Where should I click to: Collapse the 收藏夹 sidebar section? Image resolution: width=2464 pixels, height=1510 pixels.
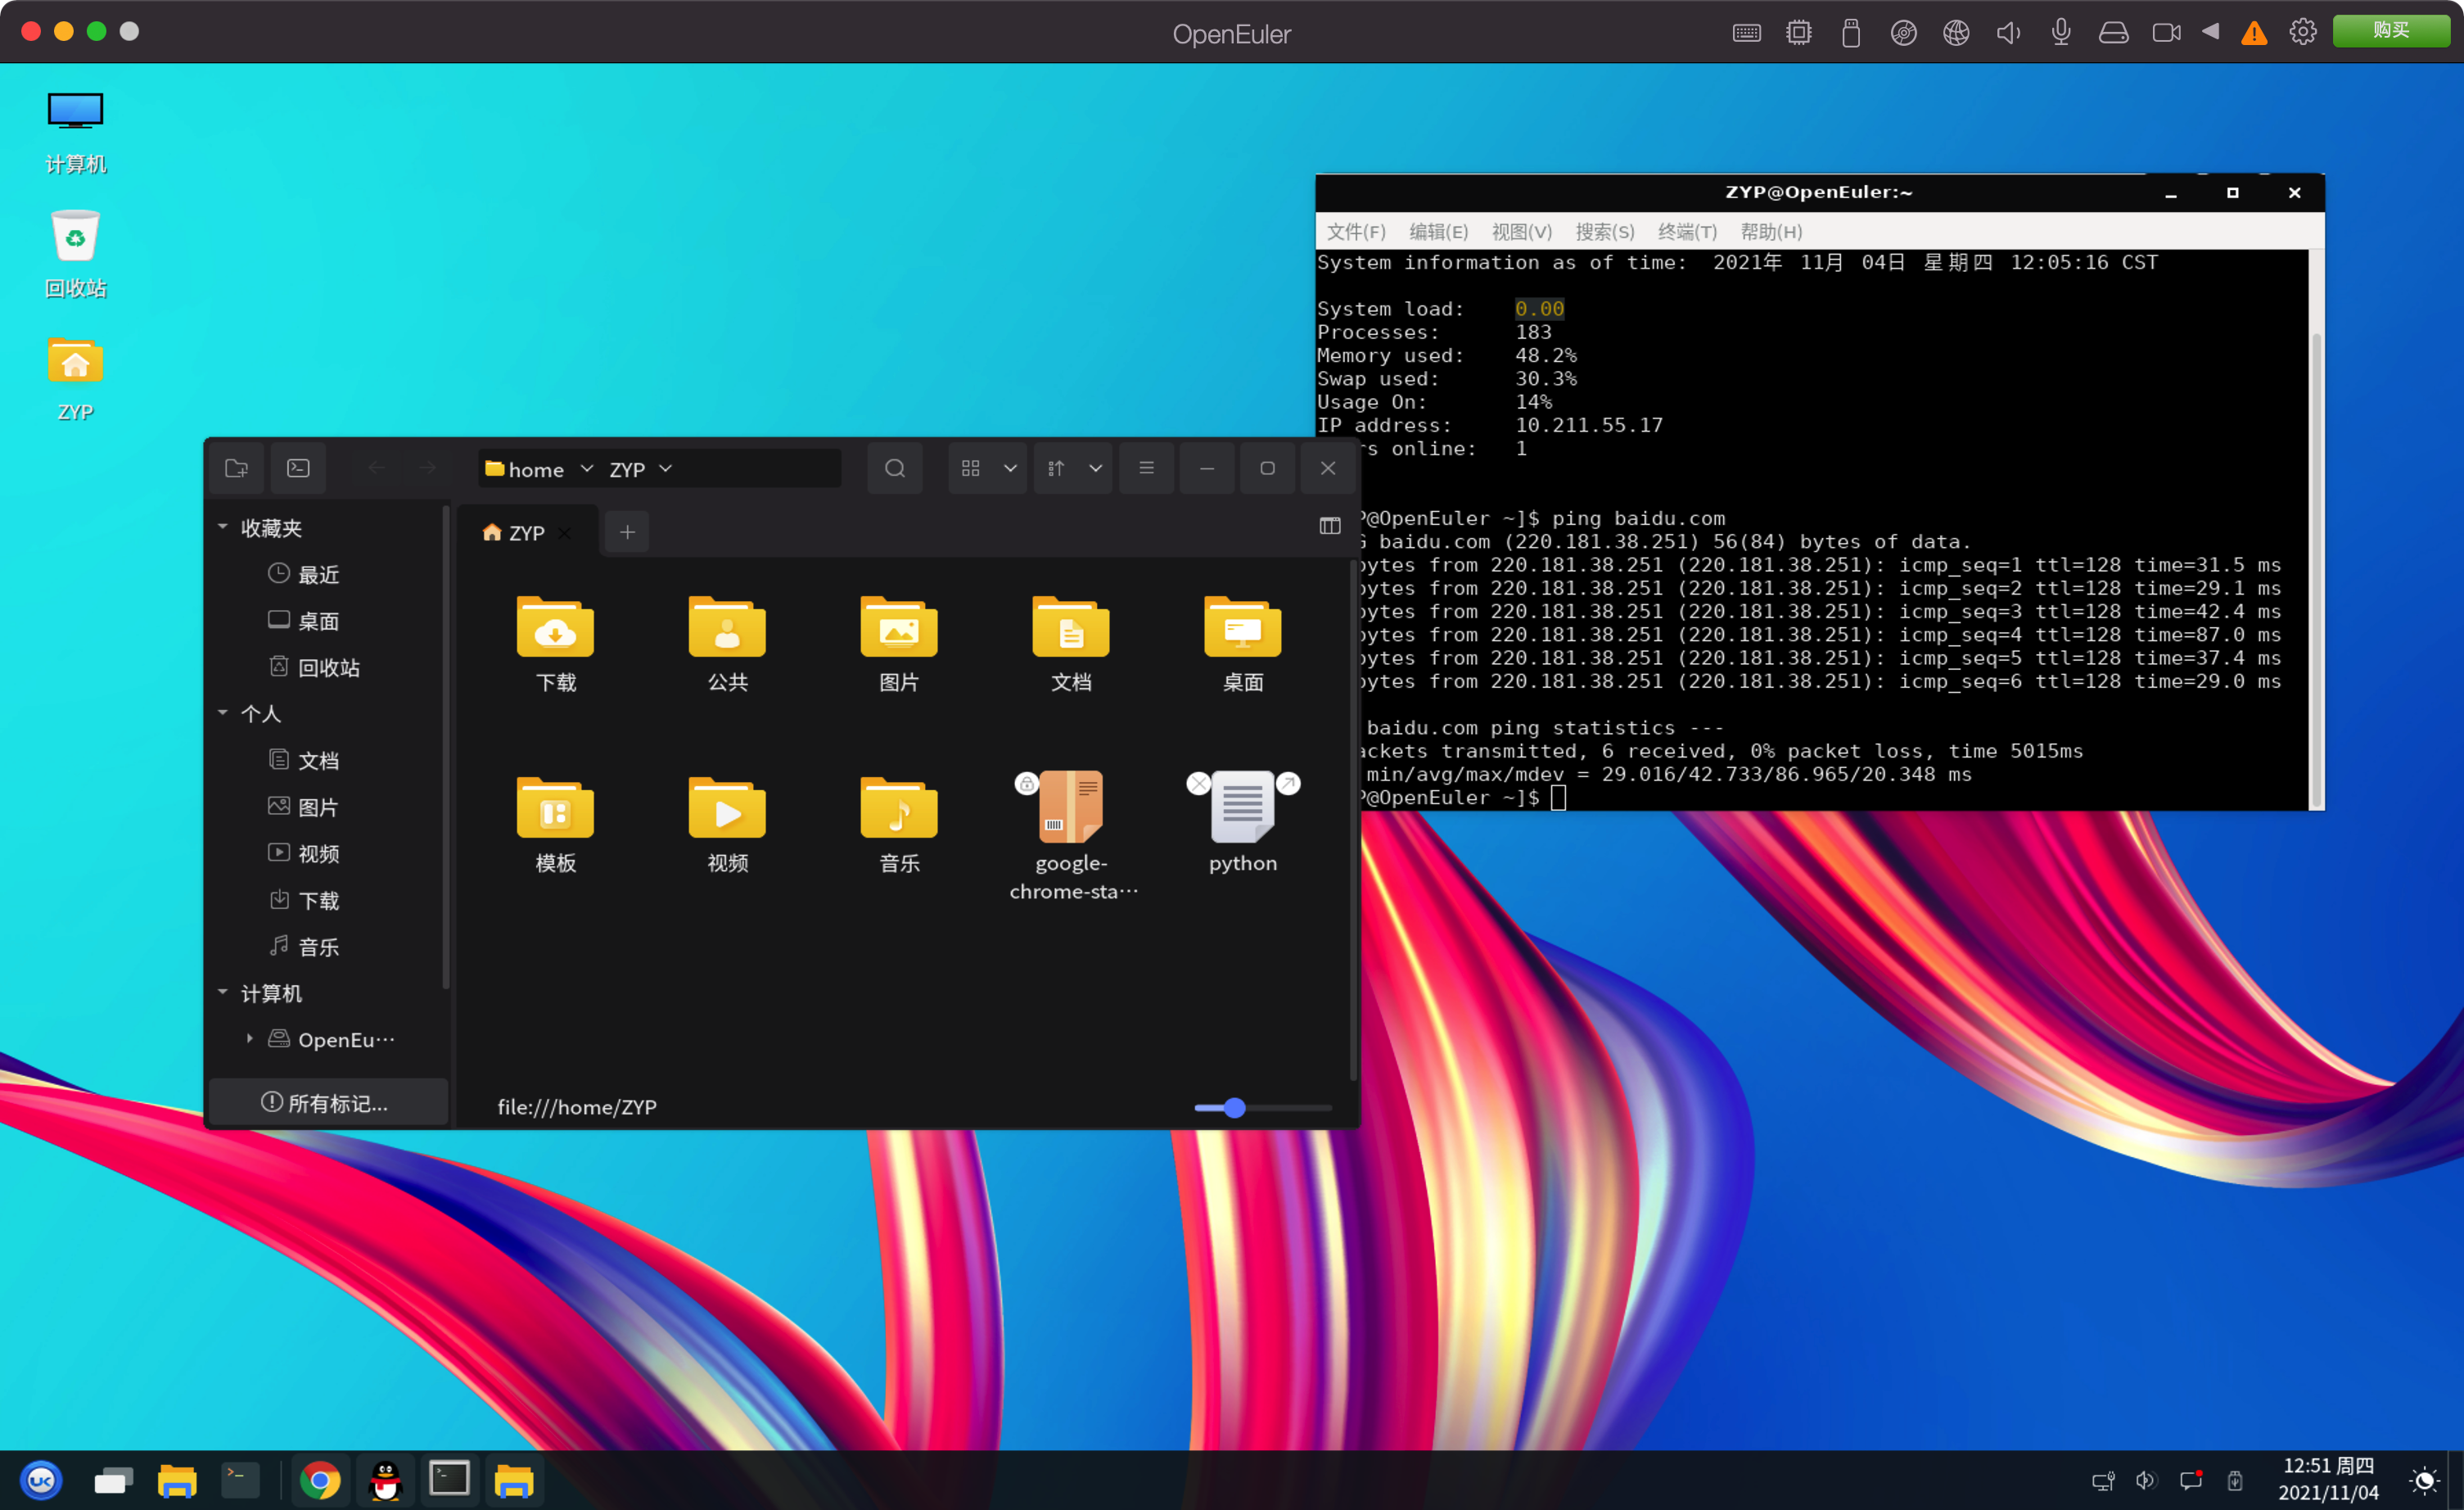click(x=223, y=527)
